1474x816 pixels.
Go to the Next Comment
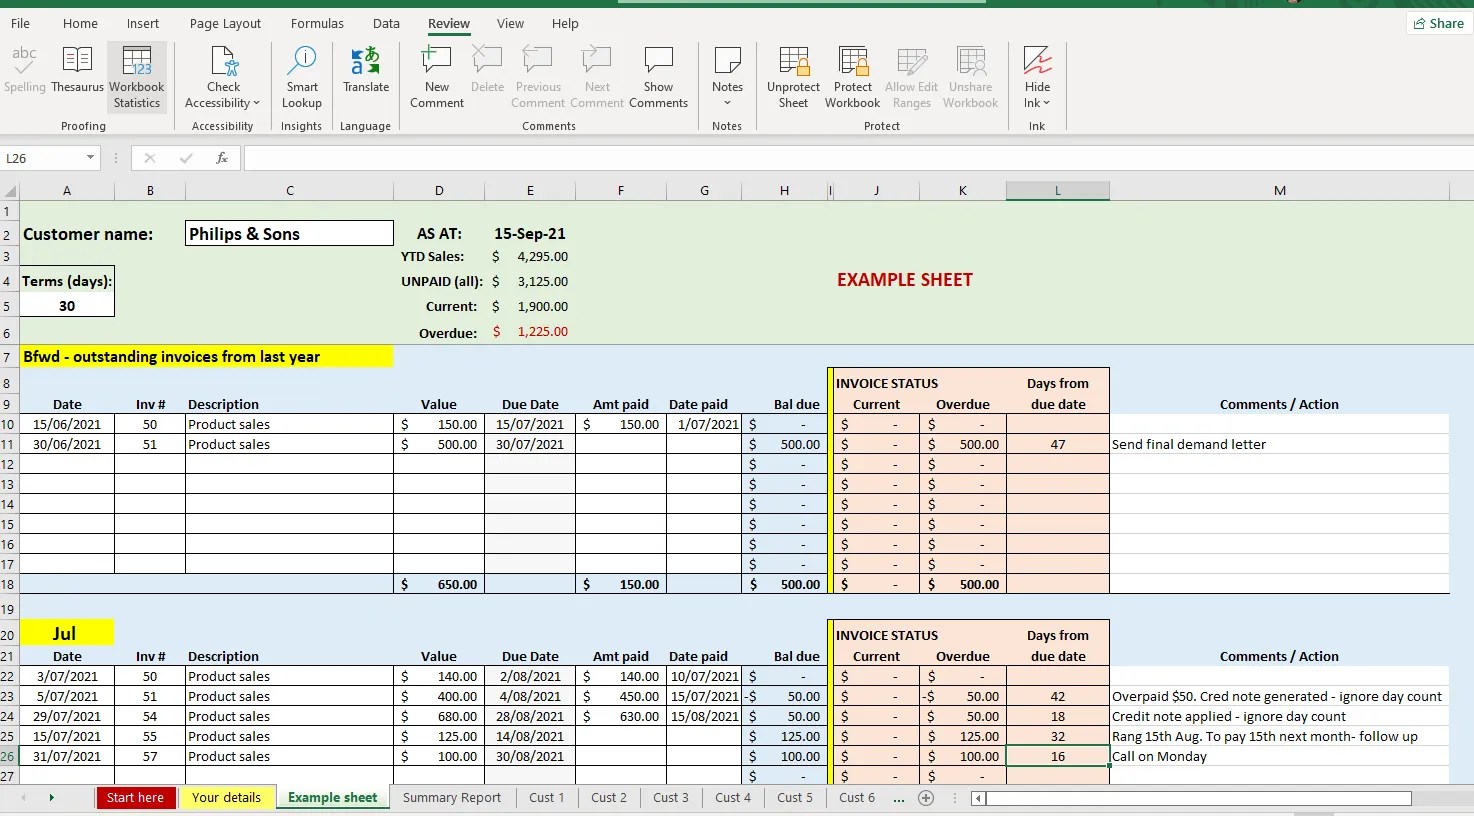pyautogui.click(x=597, y=75)
